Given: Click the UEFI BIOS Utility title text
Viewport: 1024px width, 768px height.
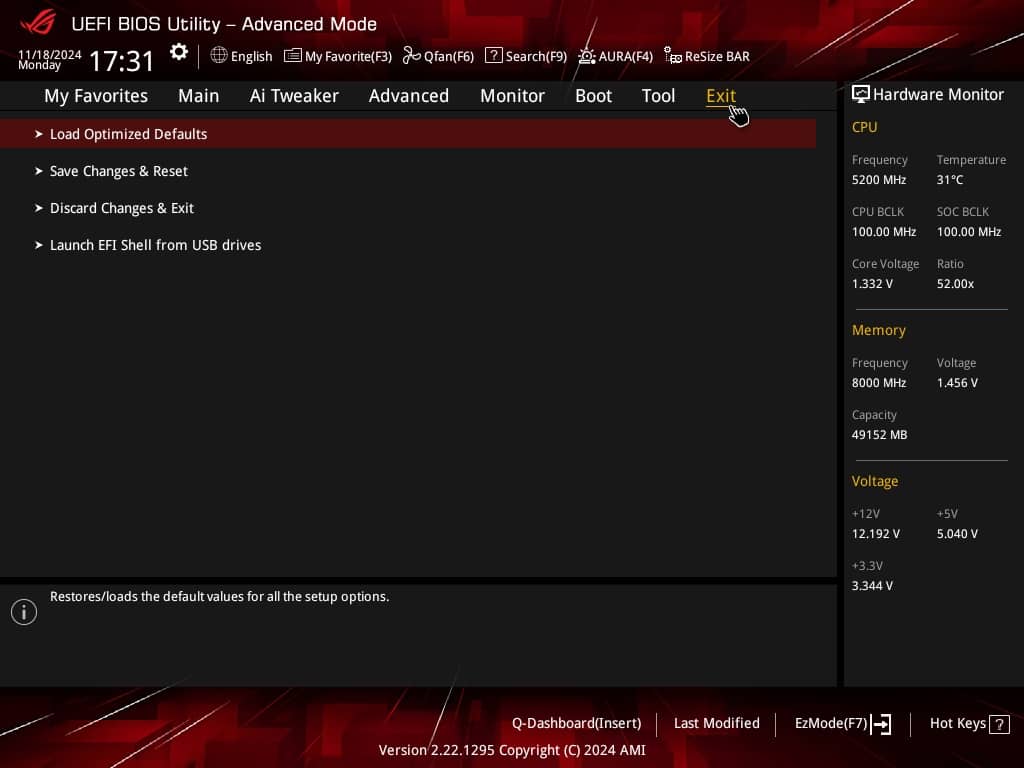Looking at the screenshot, I should point(224,24).
